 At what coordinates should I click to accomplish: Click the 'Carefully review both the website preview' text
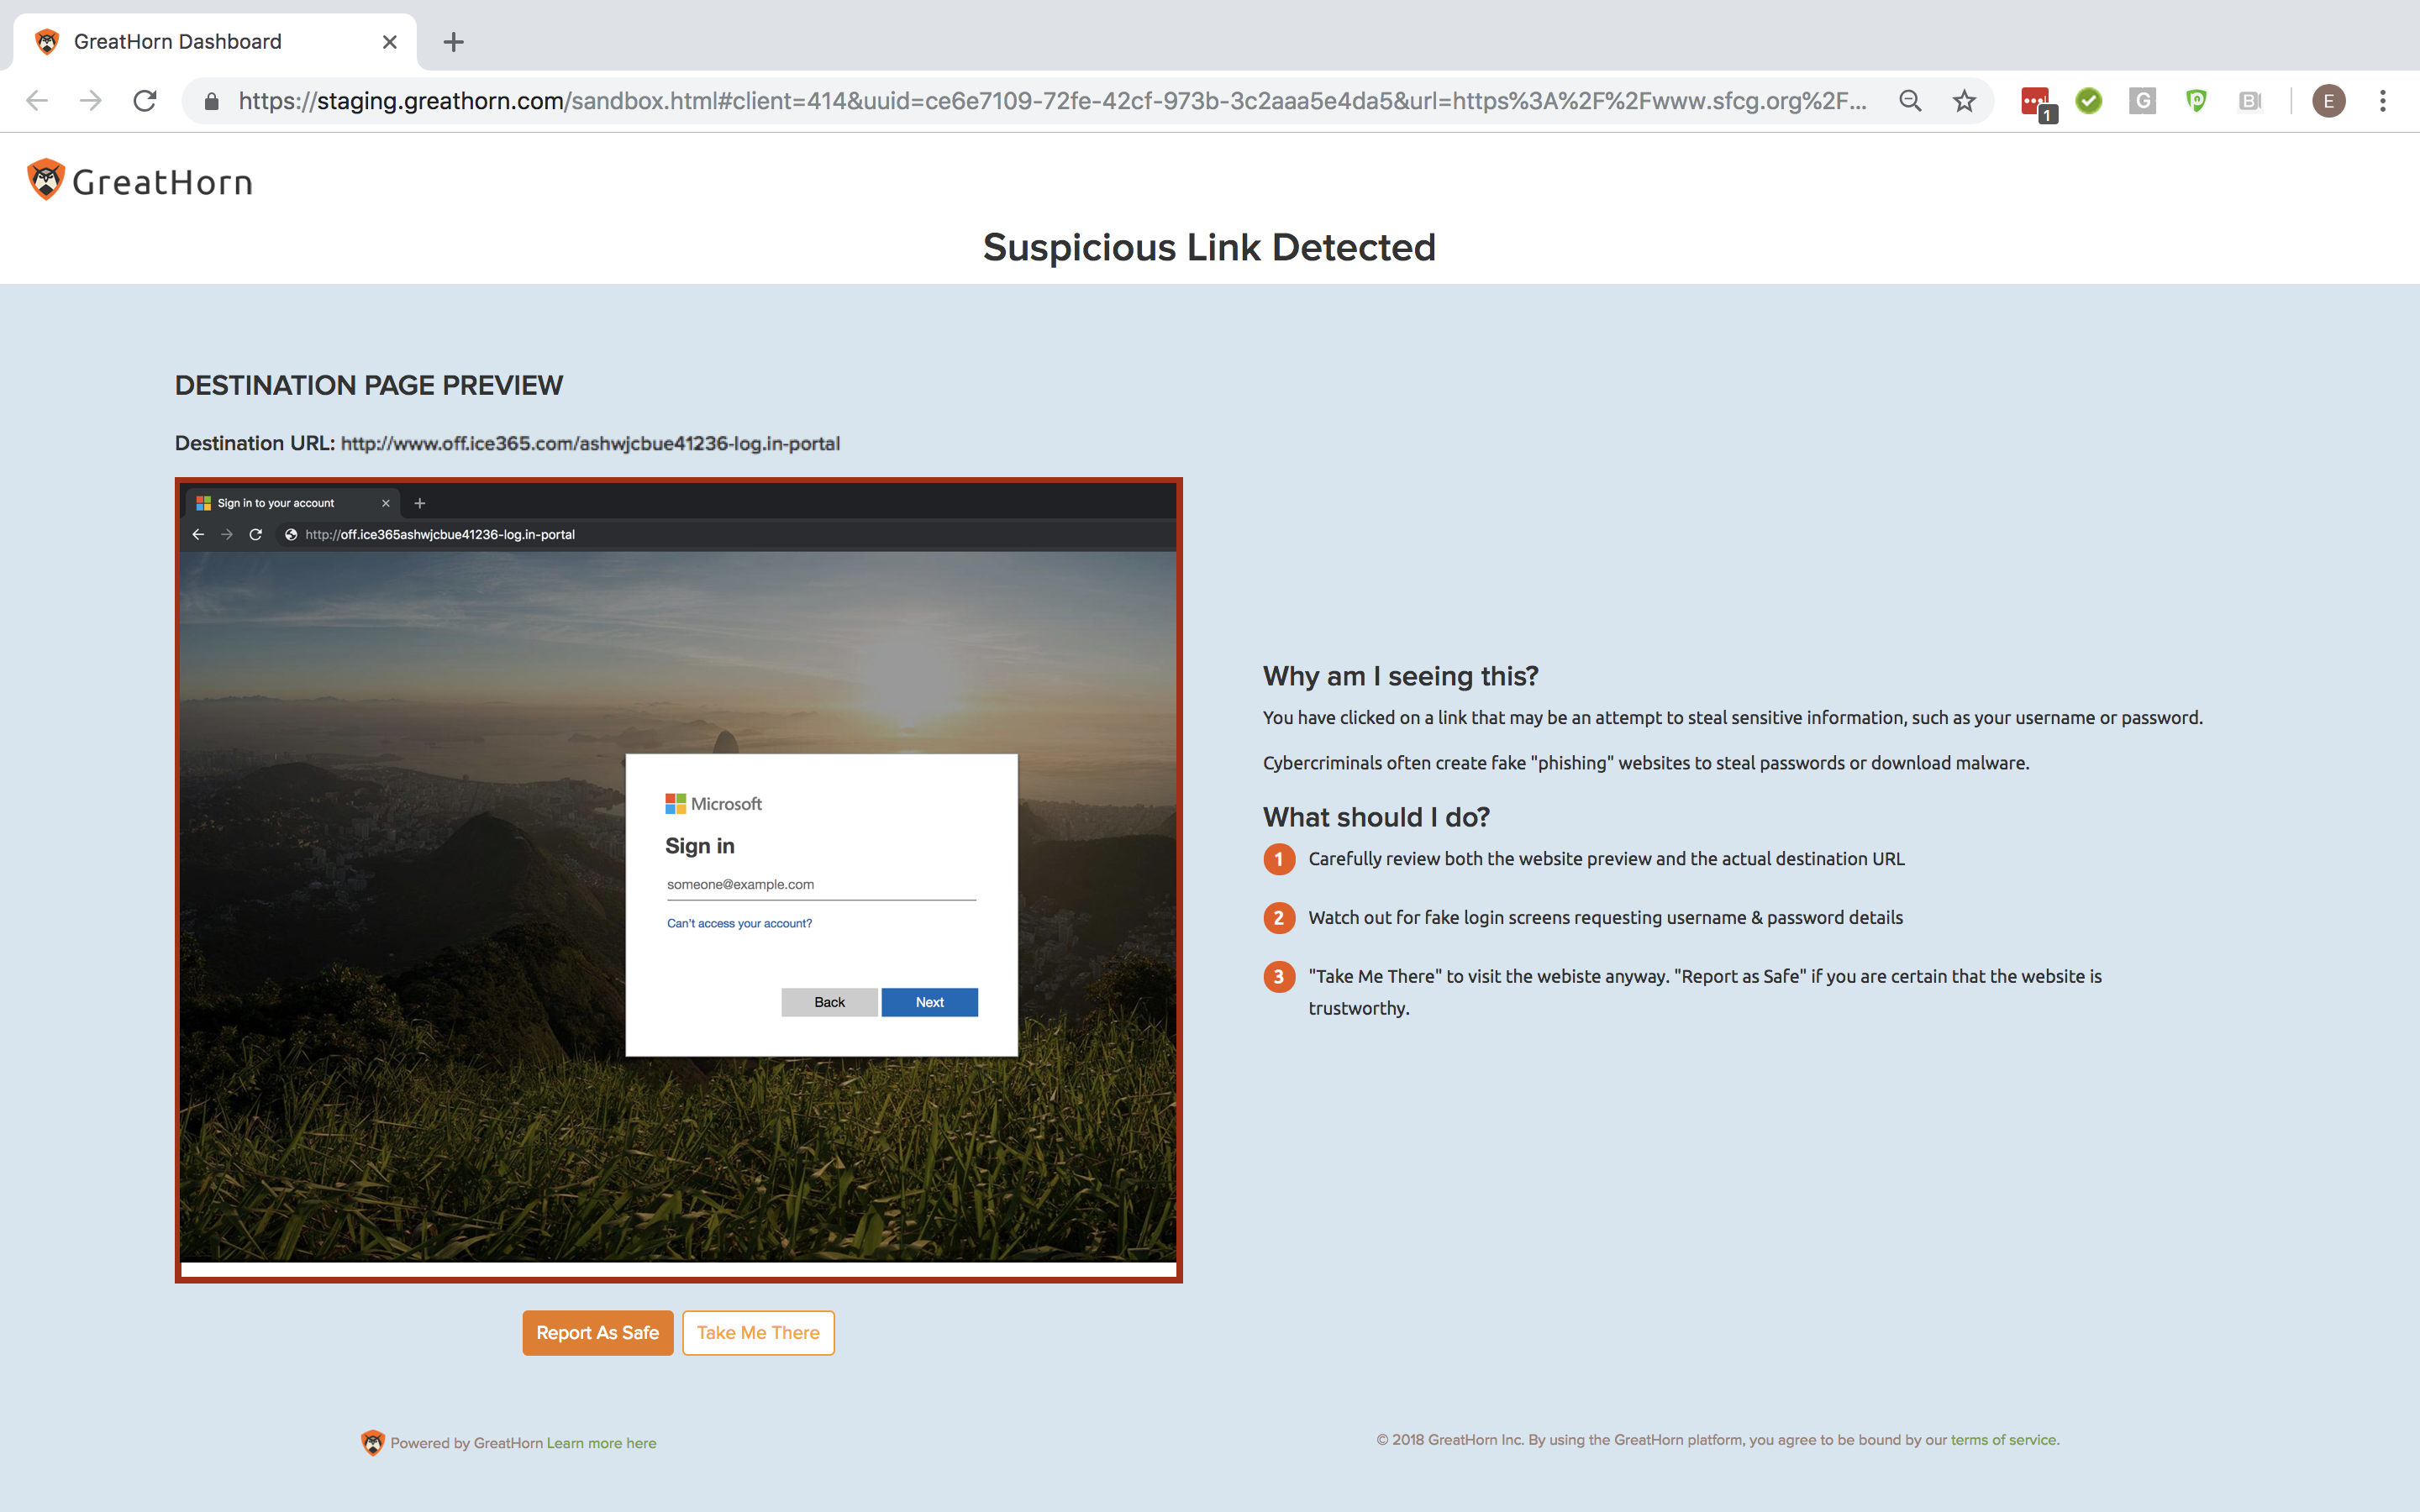coord(1607,859)
